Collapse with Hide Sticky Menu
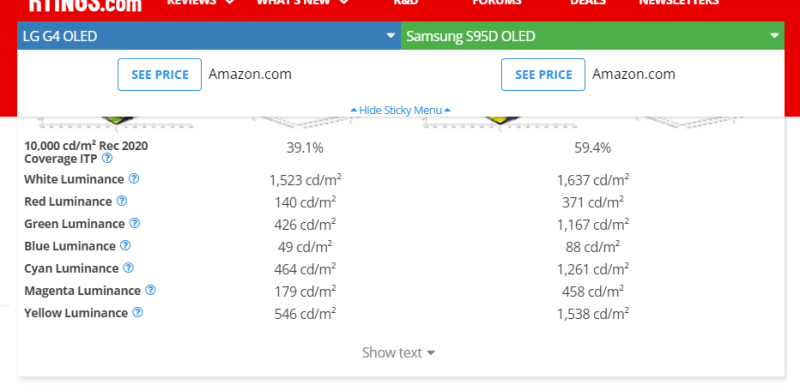The image size is (800, 385). click(x=401, y=110)
